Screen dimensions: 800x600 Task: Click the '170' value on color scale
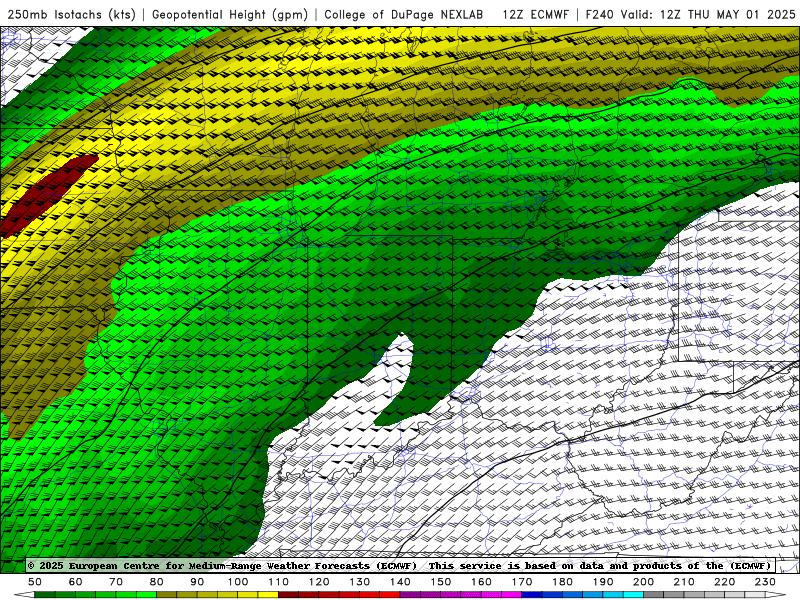521,582
